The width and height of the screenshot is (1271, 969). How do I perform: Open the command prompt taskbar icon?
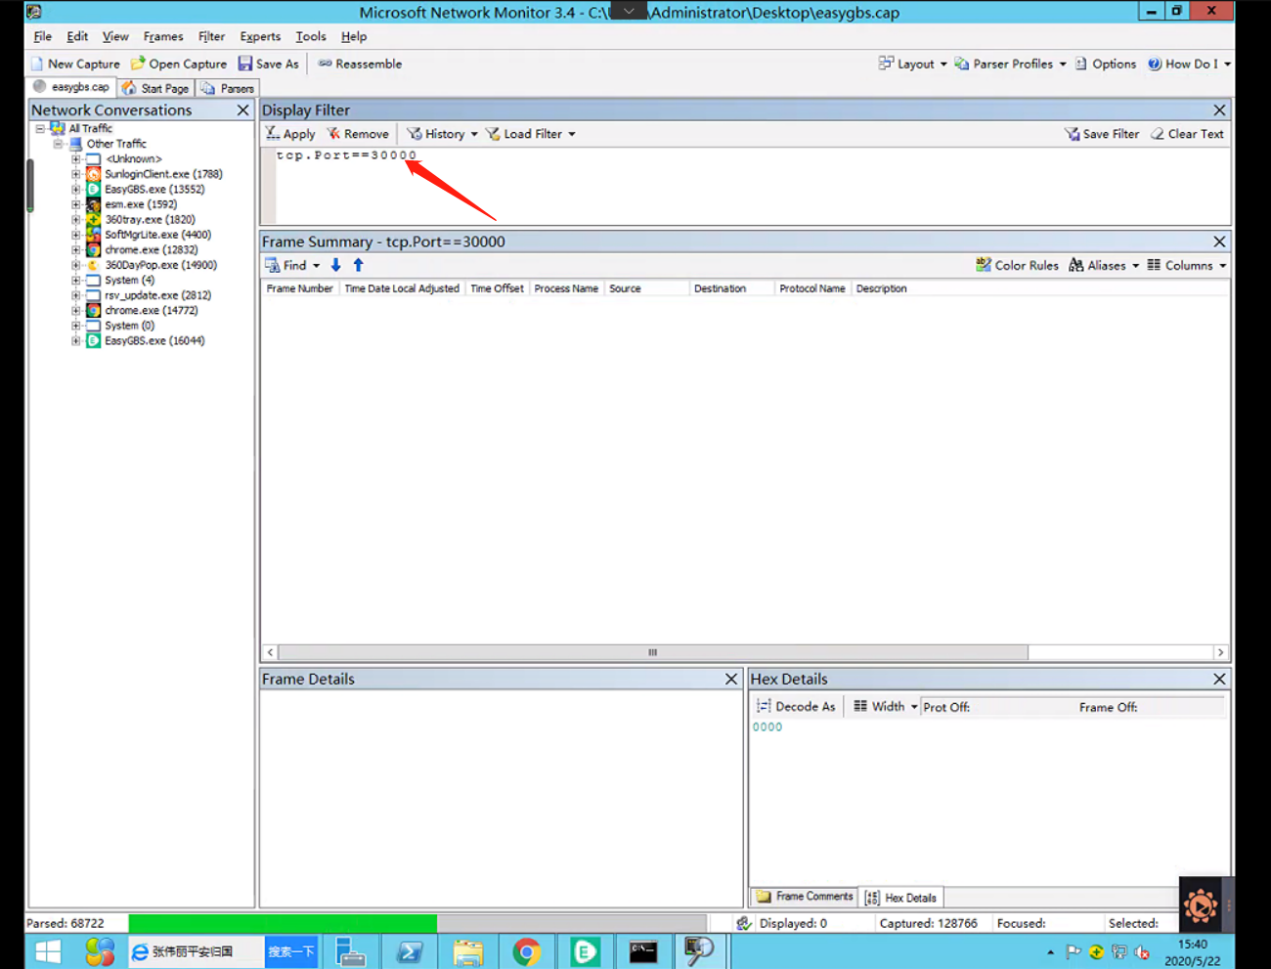click(643, 952)
